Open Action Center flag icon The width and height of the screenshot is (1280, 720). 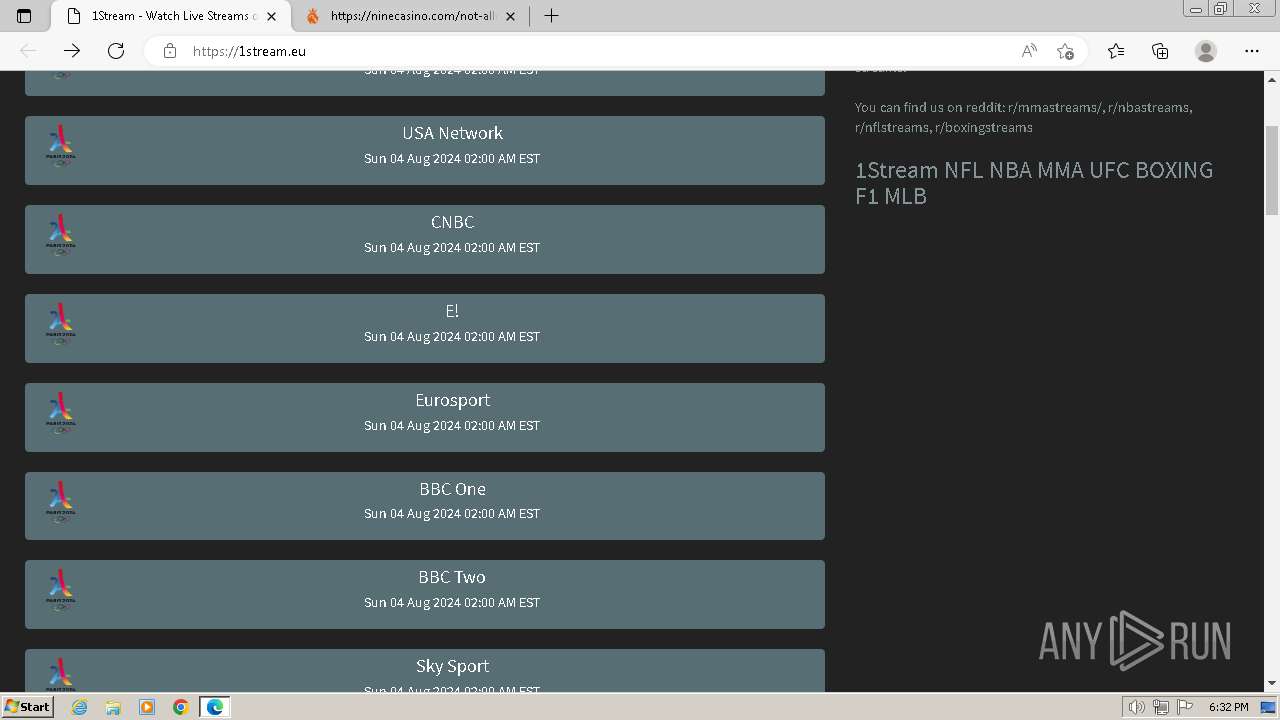[1185, 707]
